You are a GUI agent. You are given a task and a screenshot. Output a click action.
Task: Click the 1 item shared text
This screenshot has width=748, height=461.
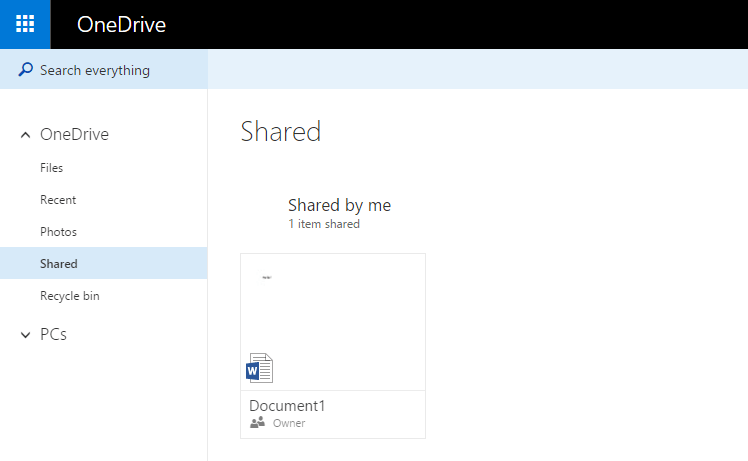(x=324, y=224)
